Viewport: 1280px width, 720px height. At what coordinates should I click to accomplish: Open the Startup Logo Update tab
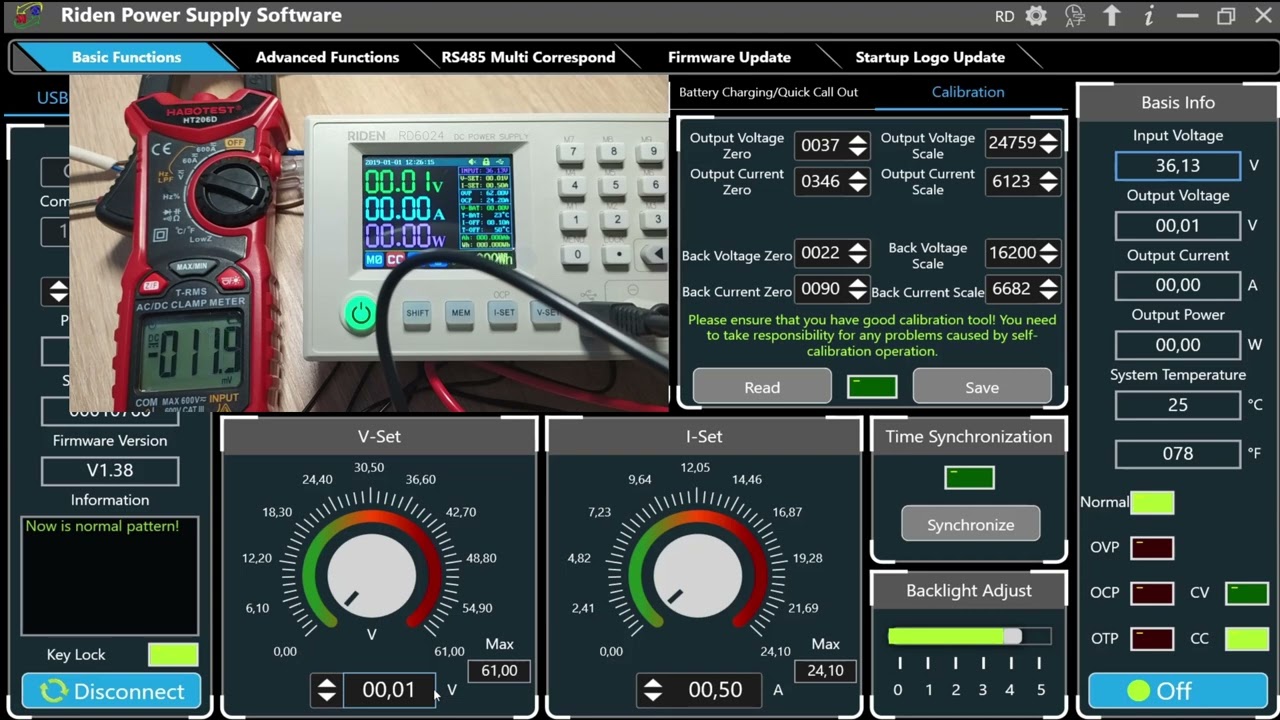(x=930, y=57)
